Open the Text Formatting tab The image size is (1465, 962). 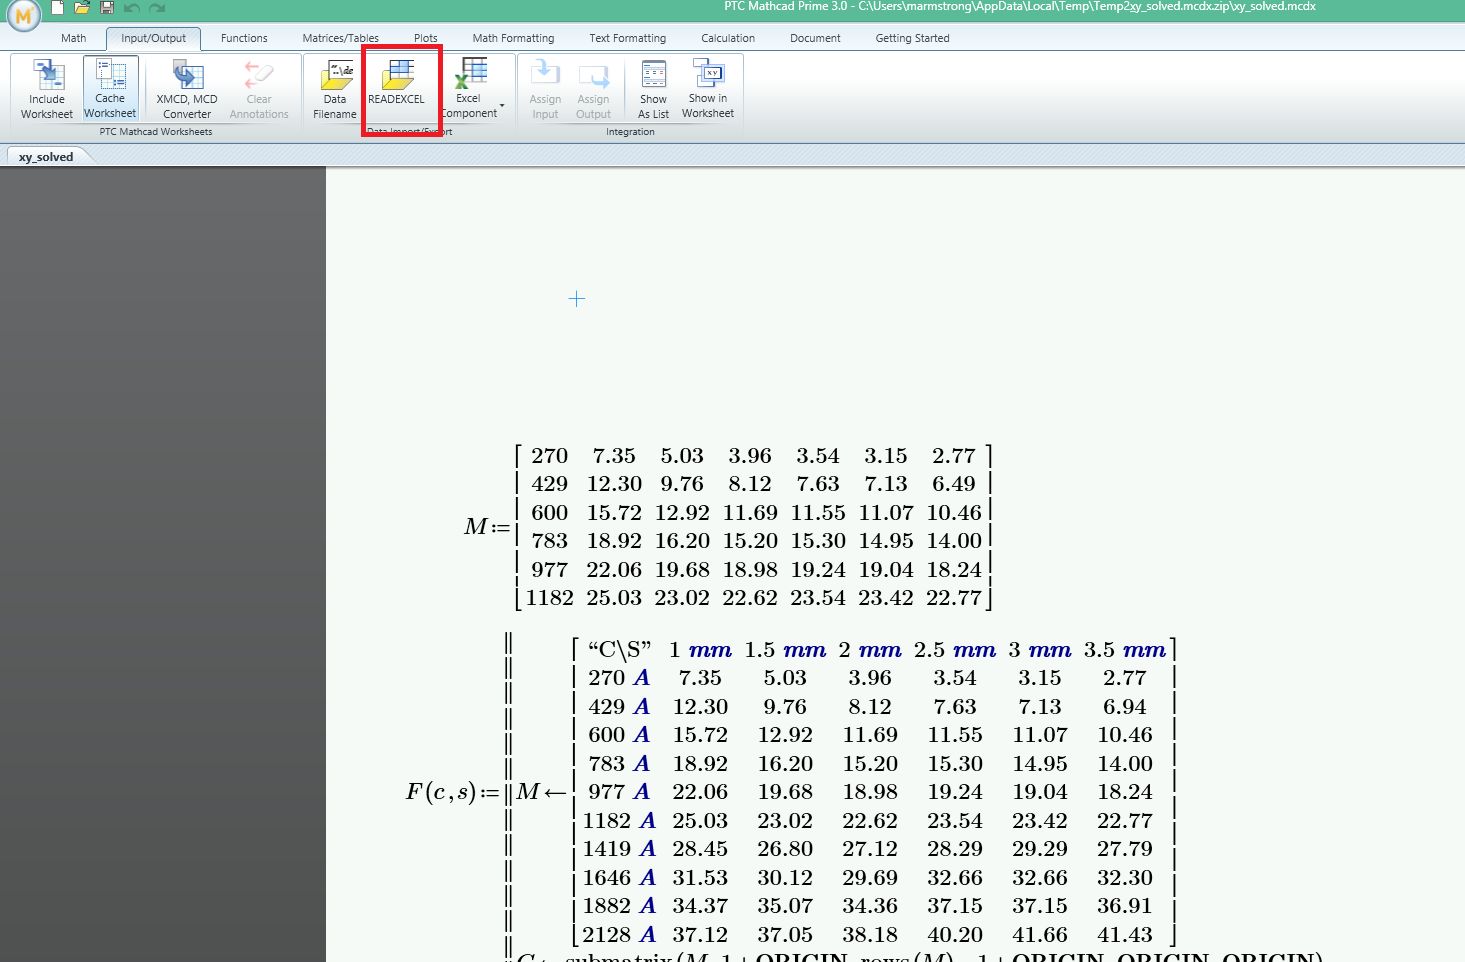(627, 38)
